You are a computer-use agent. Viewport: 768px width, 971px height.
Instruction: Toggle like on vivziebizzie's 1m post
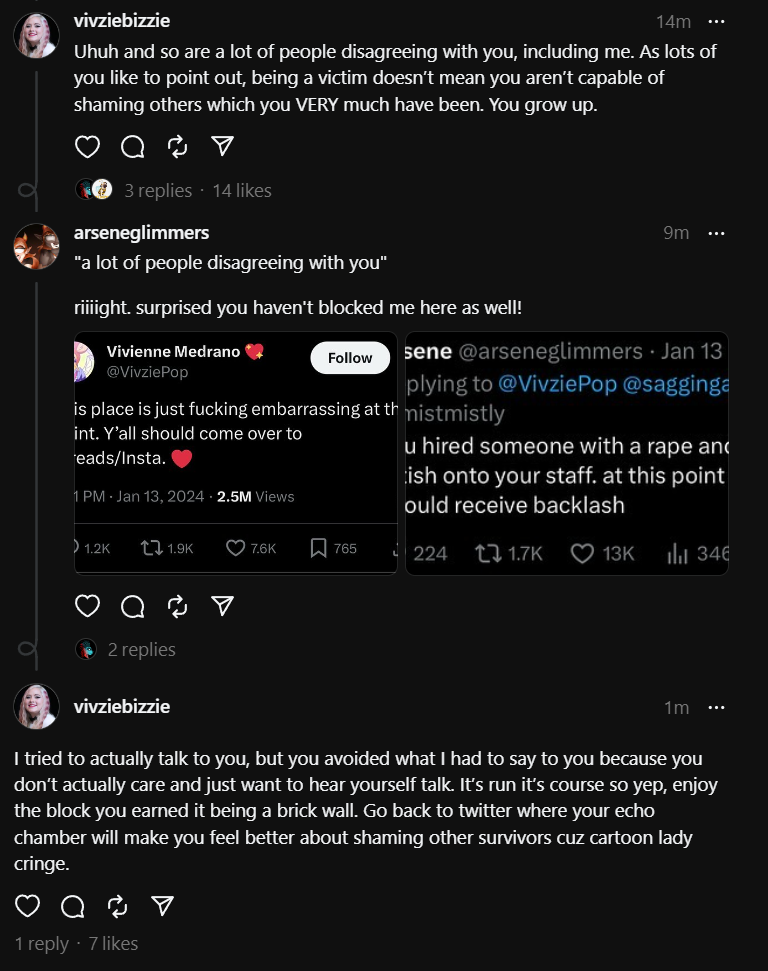tap(27, 906)
